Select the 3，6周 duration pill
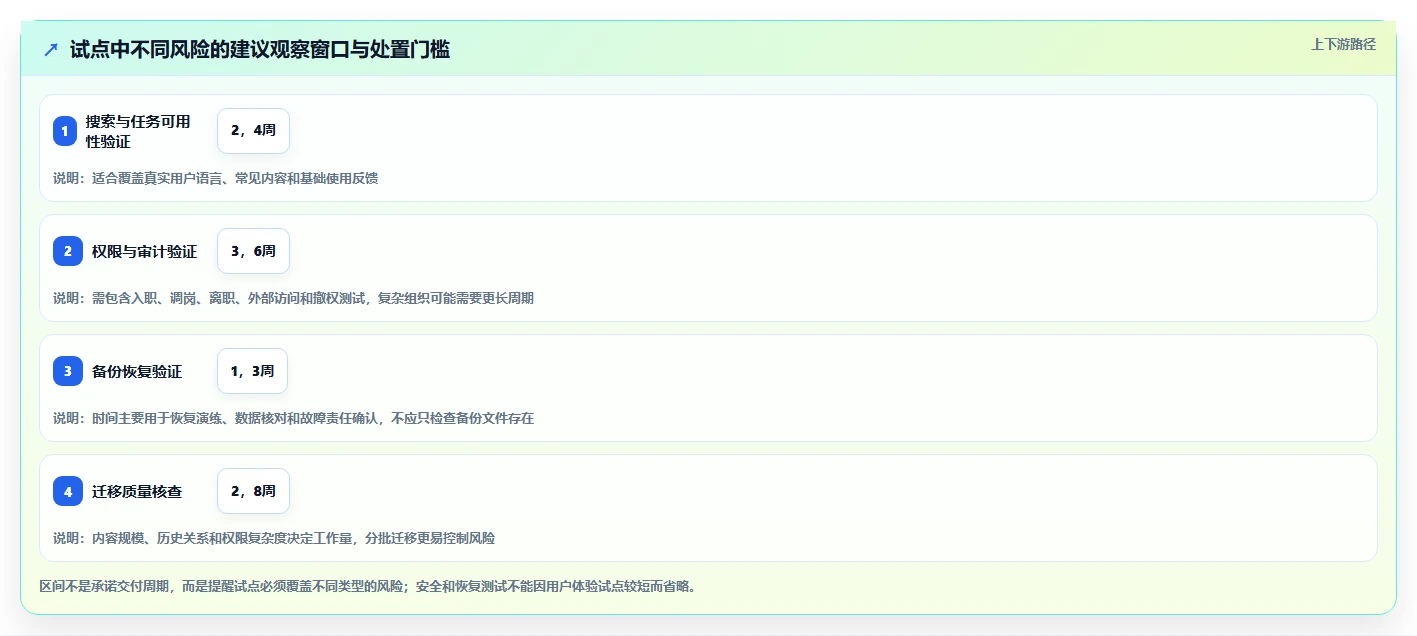The width and height of the screenshot is (1417, 636). pyautogui.click(x=253, y=251)
